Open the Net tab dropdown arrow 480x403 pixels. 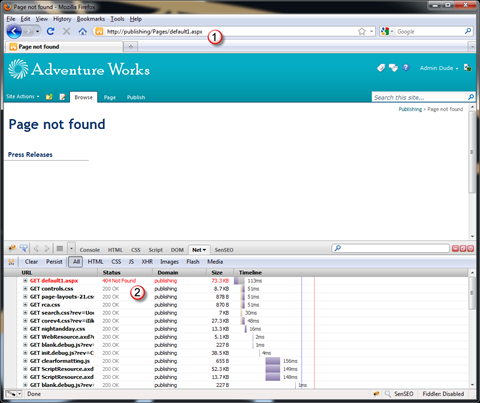(x=204, y=250)
